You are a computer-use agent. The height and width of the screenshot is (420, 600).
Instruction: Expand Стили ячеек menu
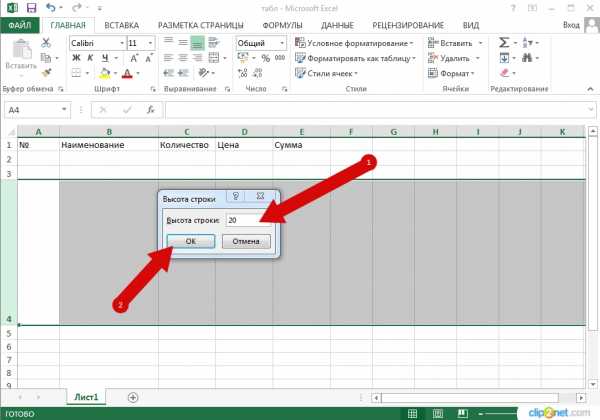pyautogui.click(x=326, y=73)
